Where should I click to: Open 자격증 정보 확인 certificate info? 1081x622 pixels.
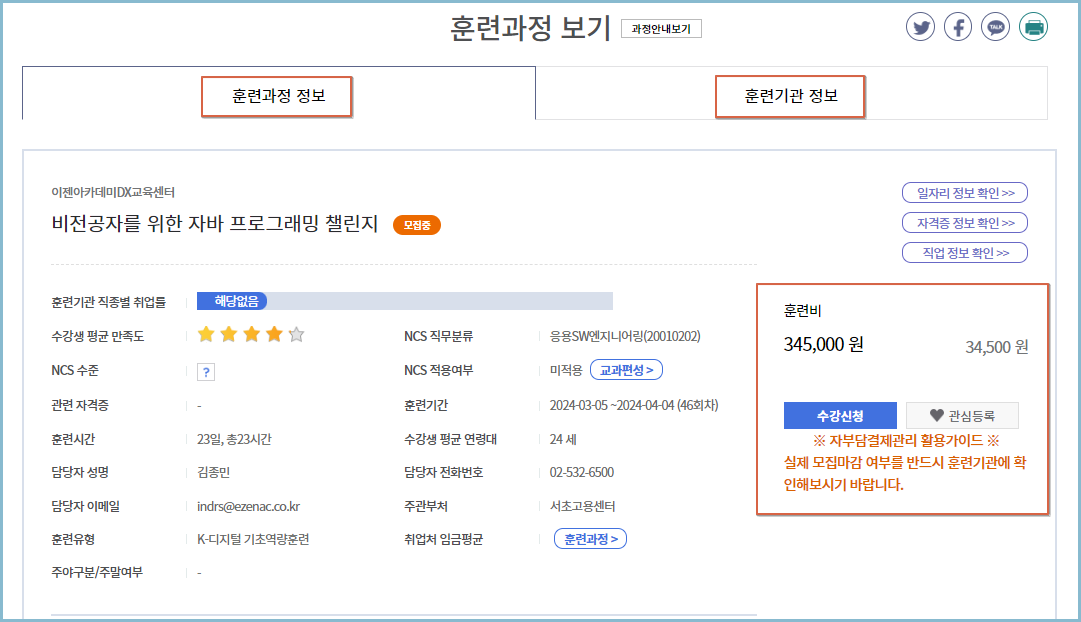[964, 222]
